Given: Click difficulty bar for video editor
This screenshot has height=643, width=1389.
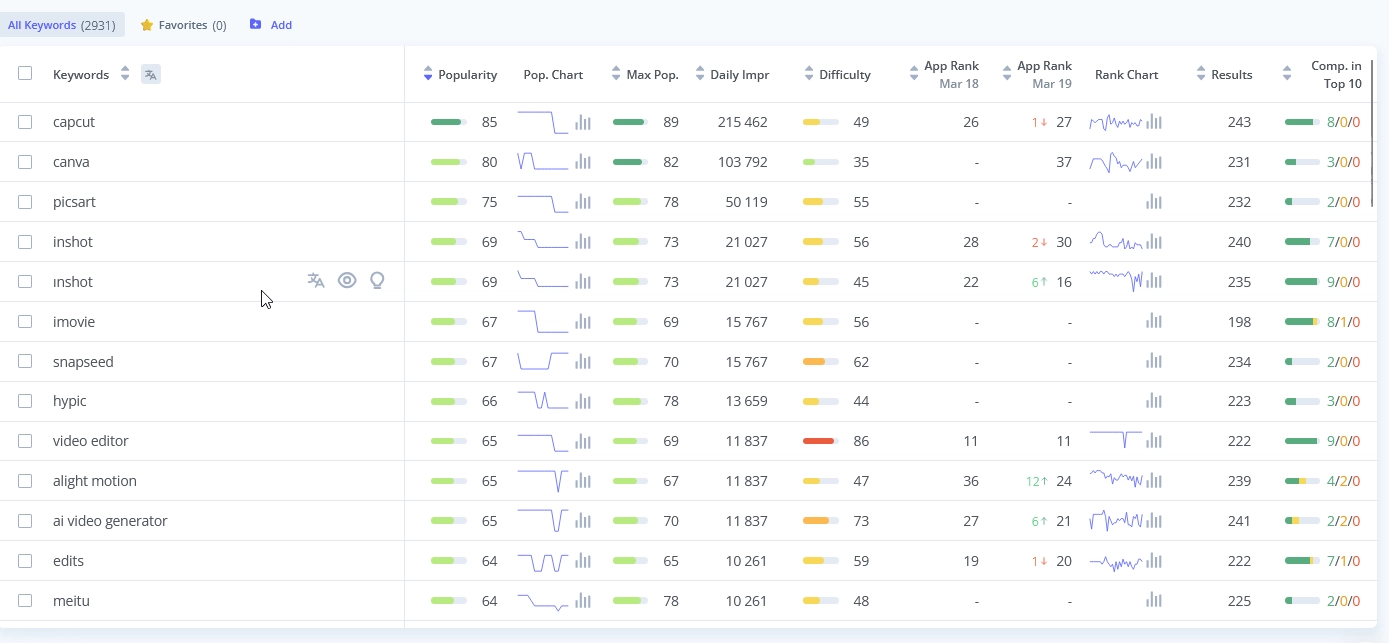Looking at the screenshot, I should (820, 441).
